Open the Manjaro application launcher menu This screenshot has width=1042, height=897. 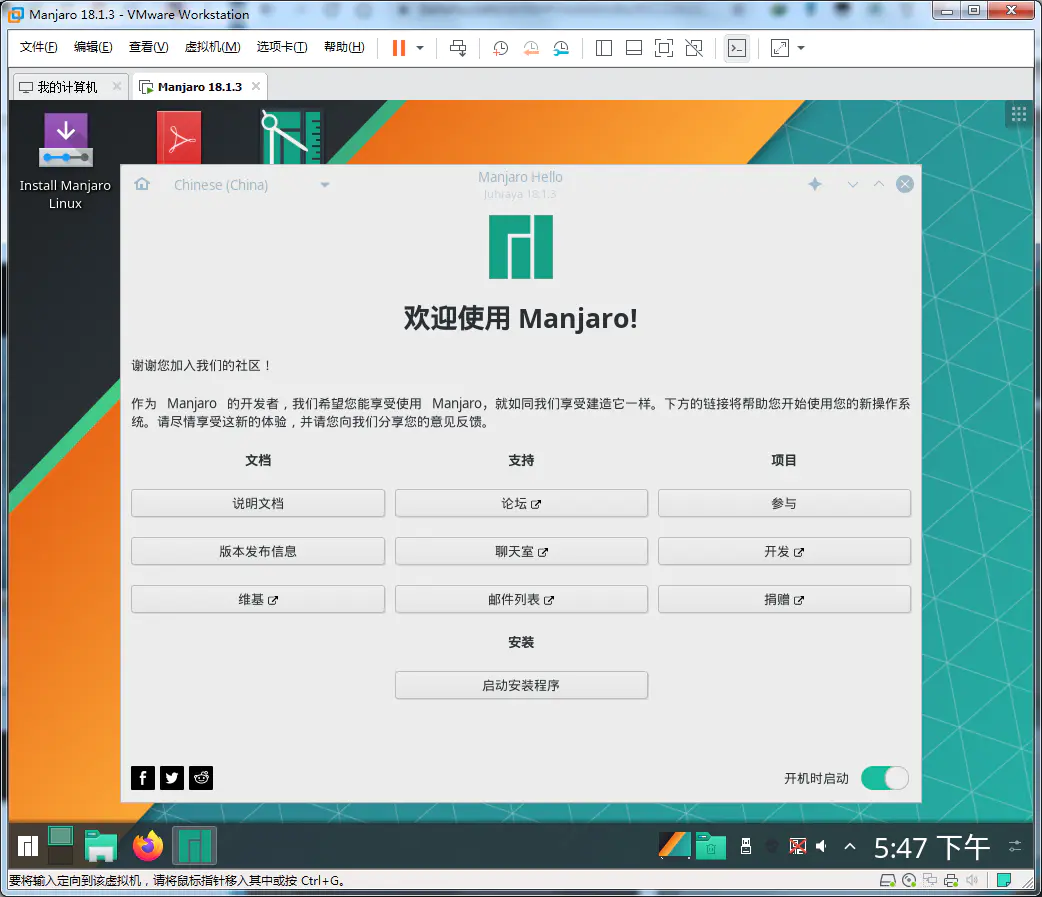point(28,846)
